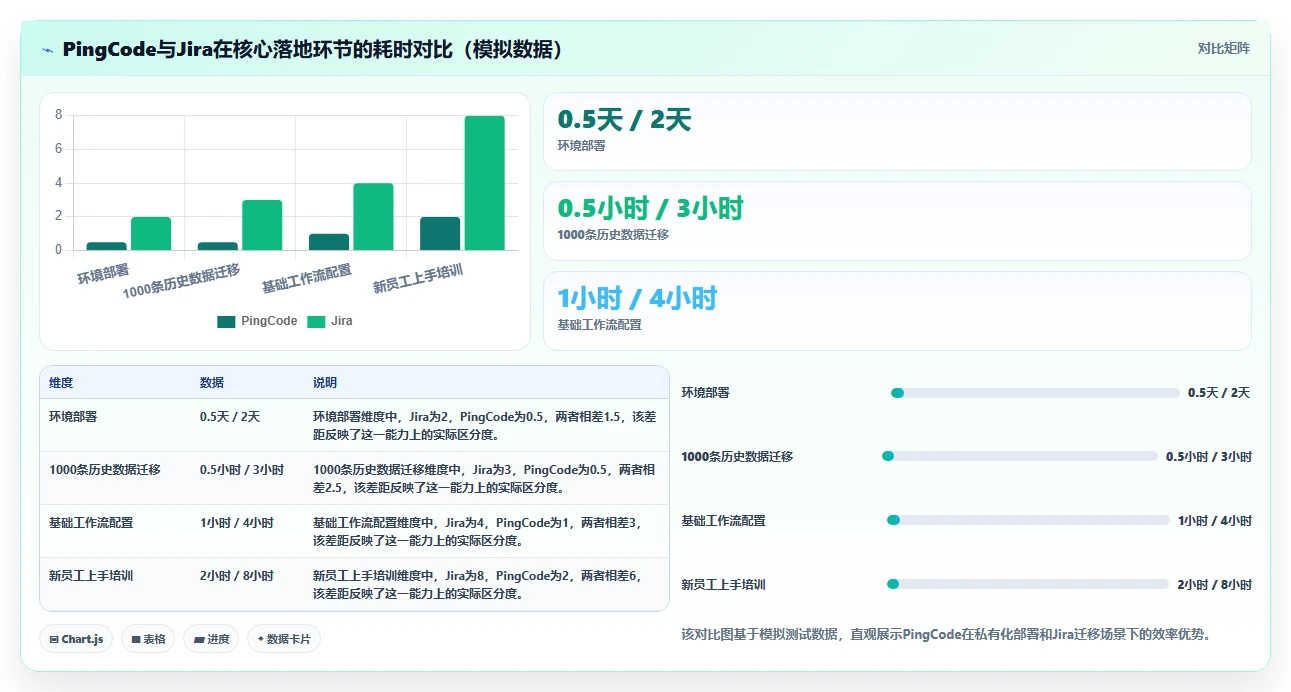Select the tall Jira bar for 新员工上手培训
Screen dimensions: 1291x692
pos(484,183)
